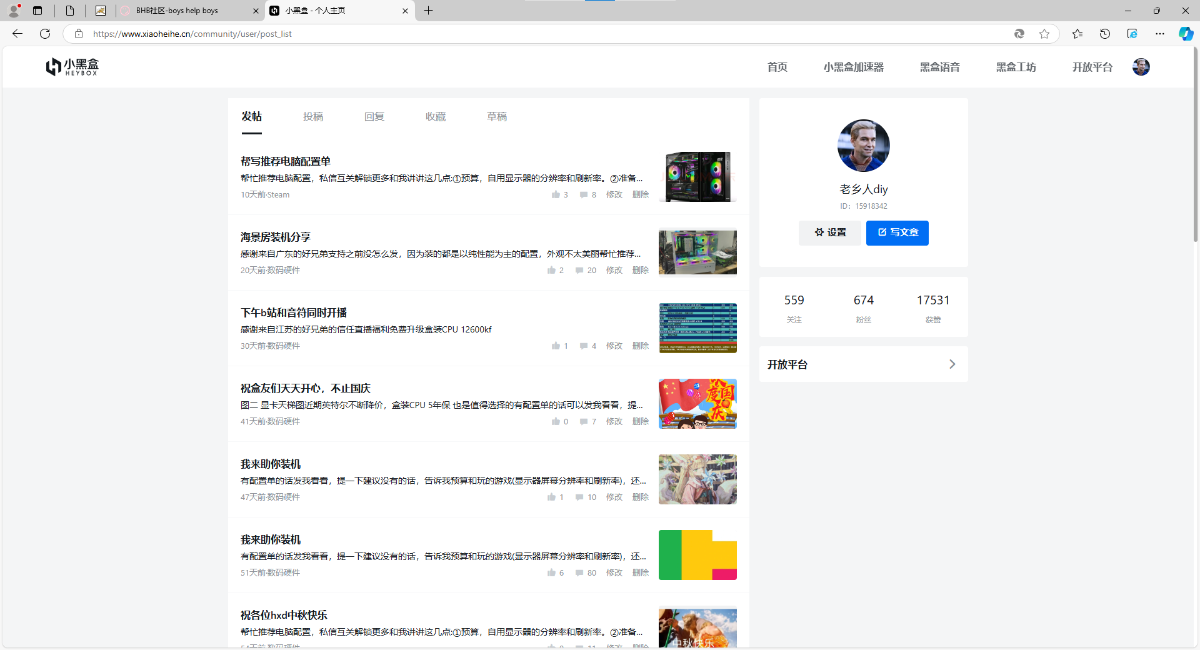View the 17531 获赞 likes count
1200x650 pixels.
coord(933,309)
